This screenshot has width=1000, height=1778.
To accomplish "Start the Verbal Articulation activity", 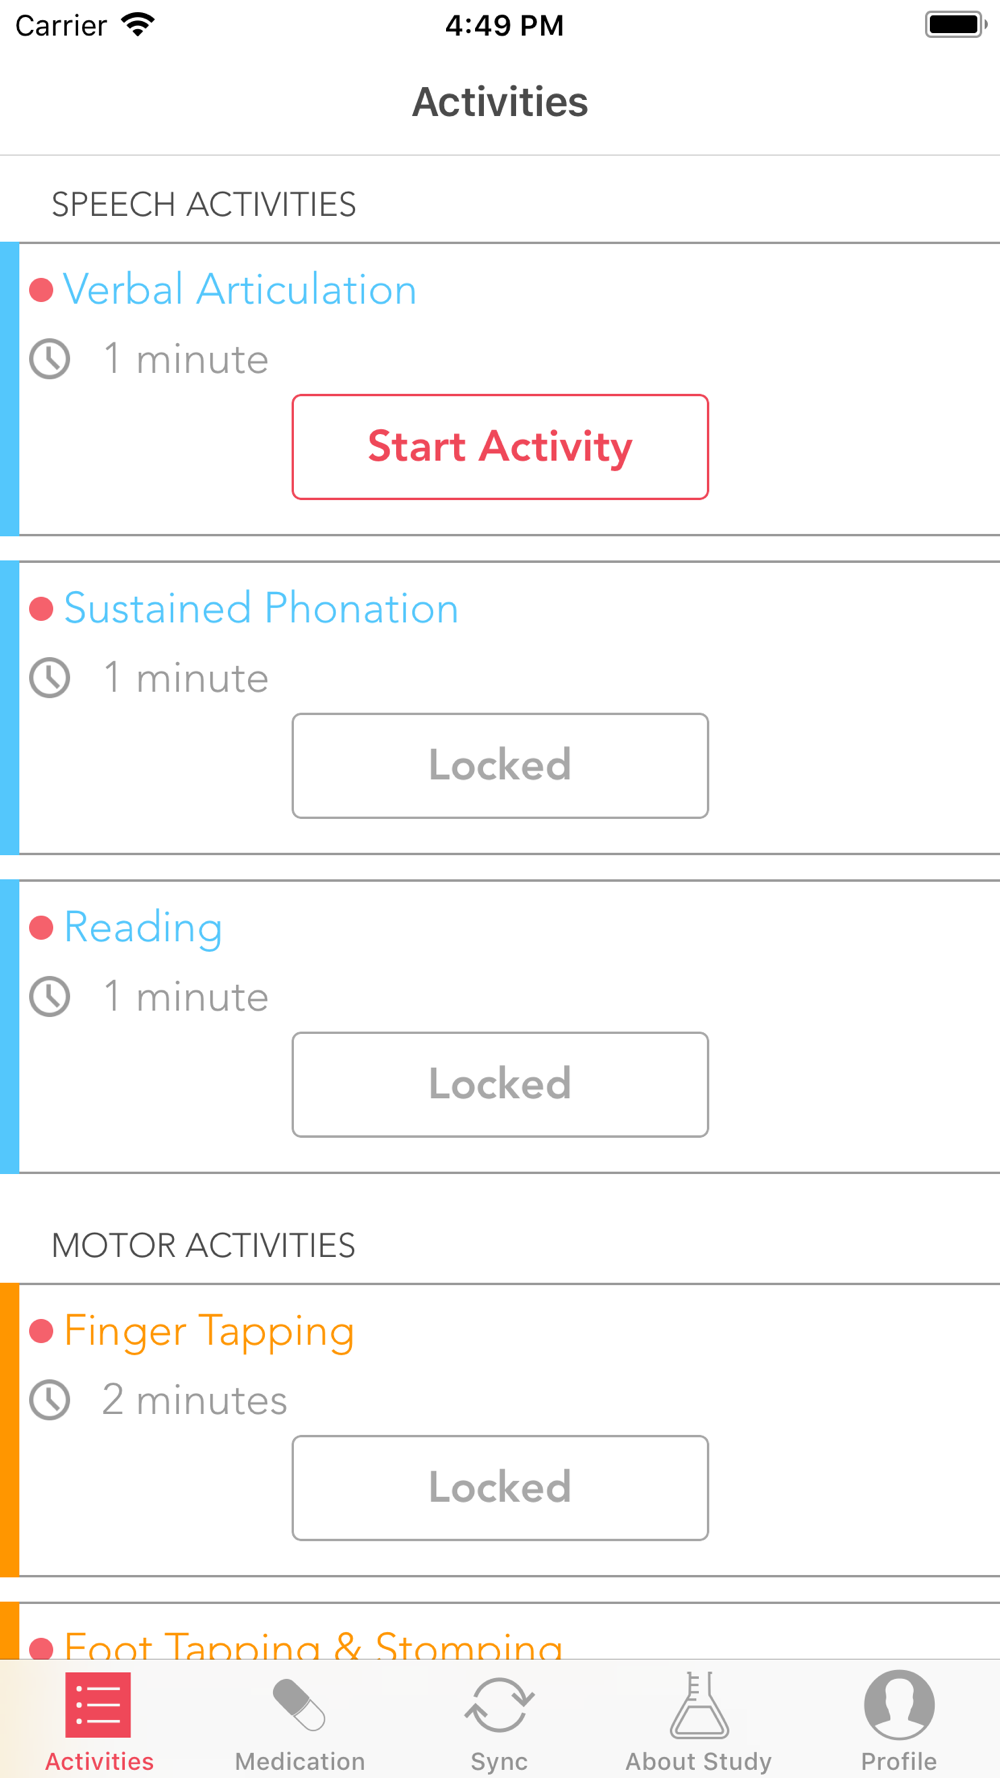I will click(x=500, y=447).
